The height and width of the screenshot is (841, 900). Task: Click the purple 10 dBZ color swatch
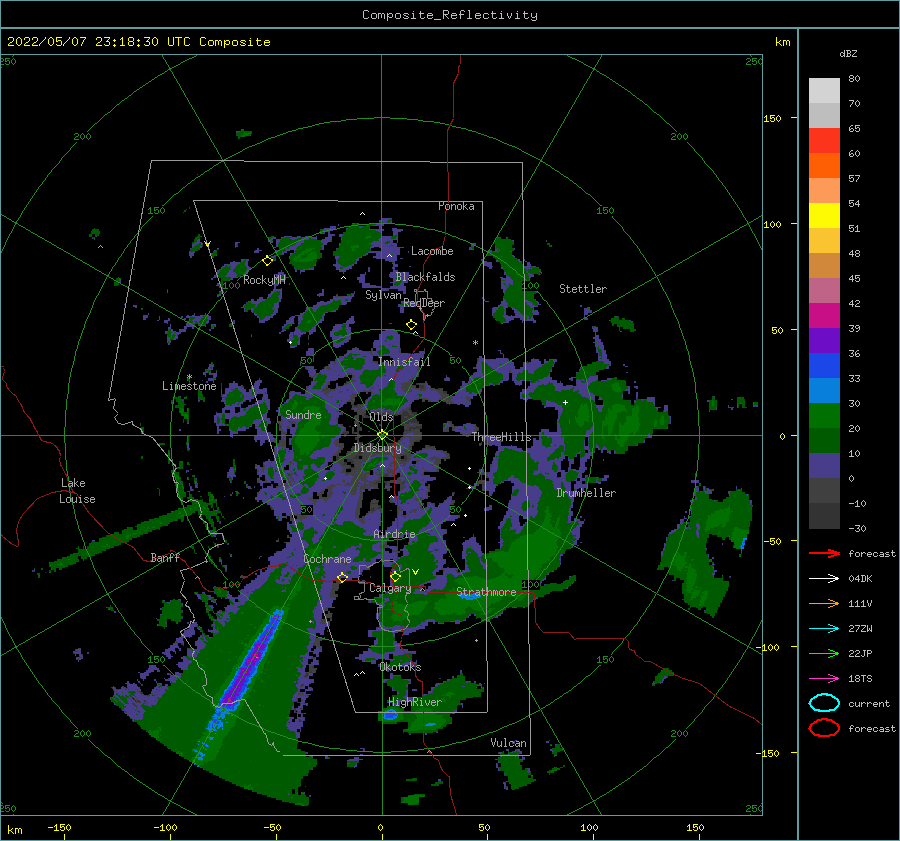coord(824,466)
